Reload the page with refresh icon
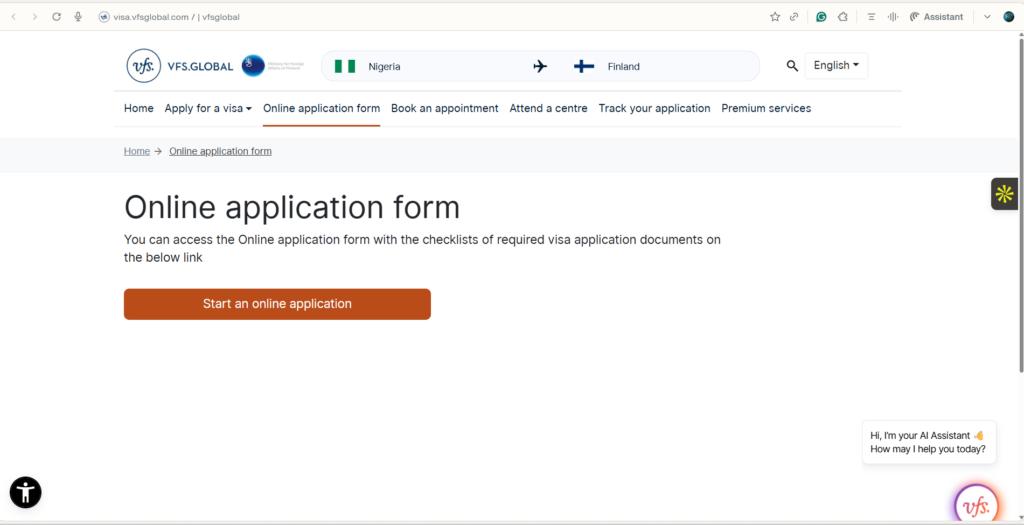 coord(56,17)
